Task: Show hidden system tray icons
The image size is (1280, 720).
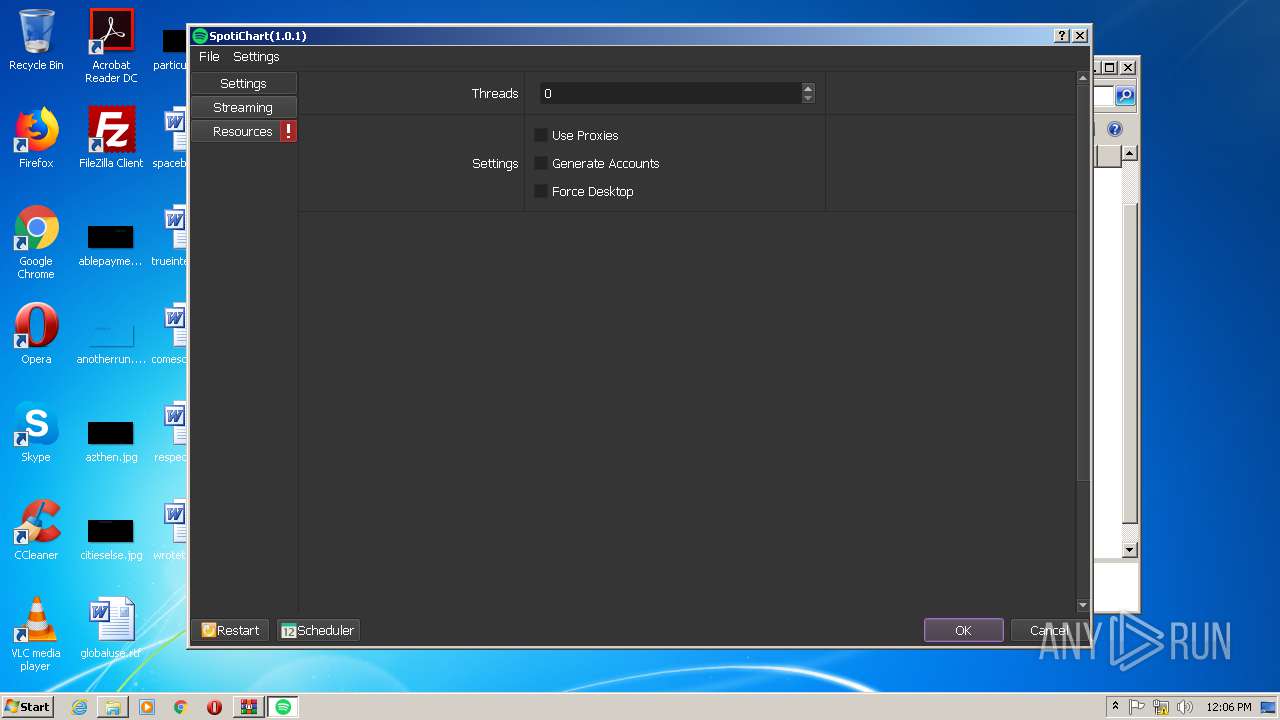Action: 1115,706
